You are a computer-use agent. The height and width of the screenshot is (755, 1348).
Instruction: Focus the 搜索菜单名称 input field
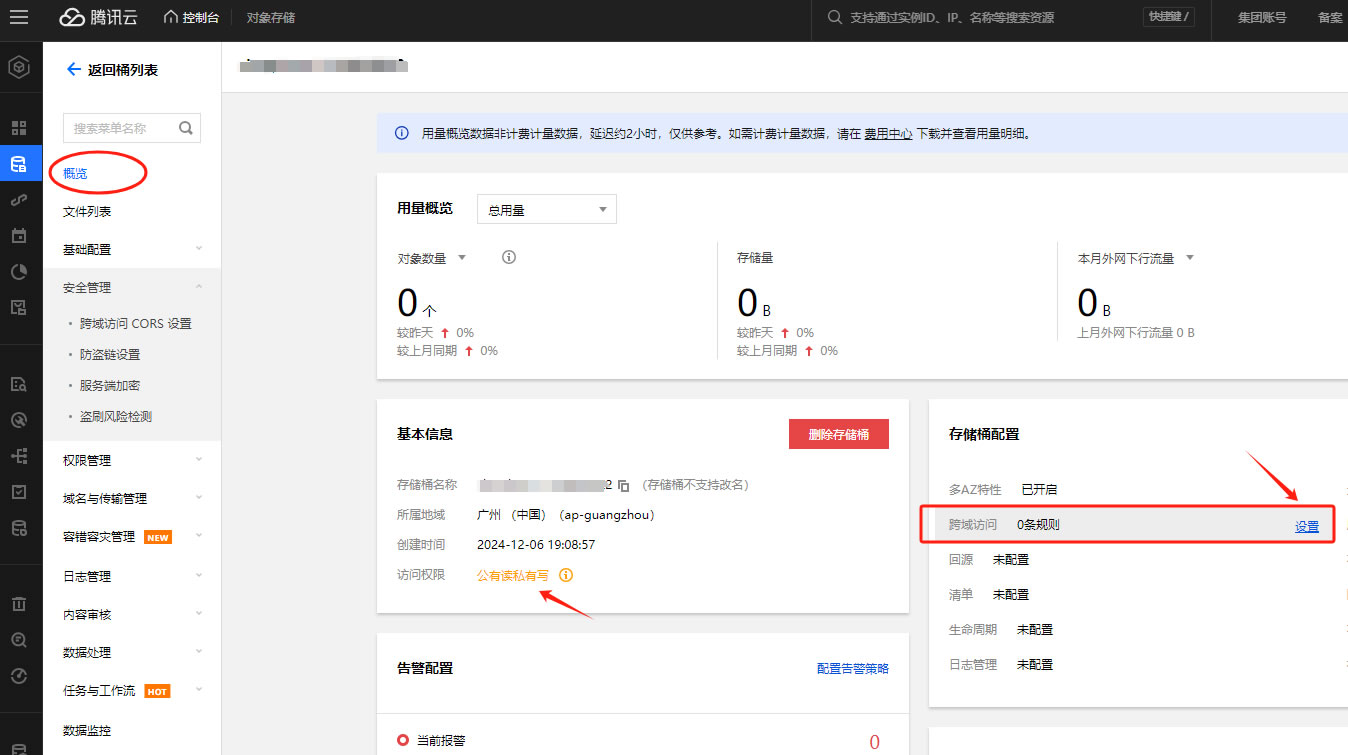[120, 128]
